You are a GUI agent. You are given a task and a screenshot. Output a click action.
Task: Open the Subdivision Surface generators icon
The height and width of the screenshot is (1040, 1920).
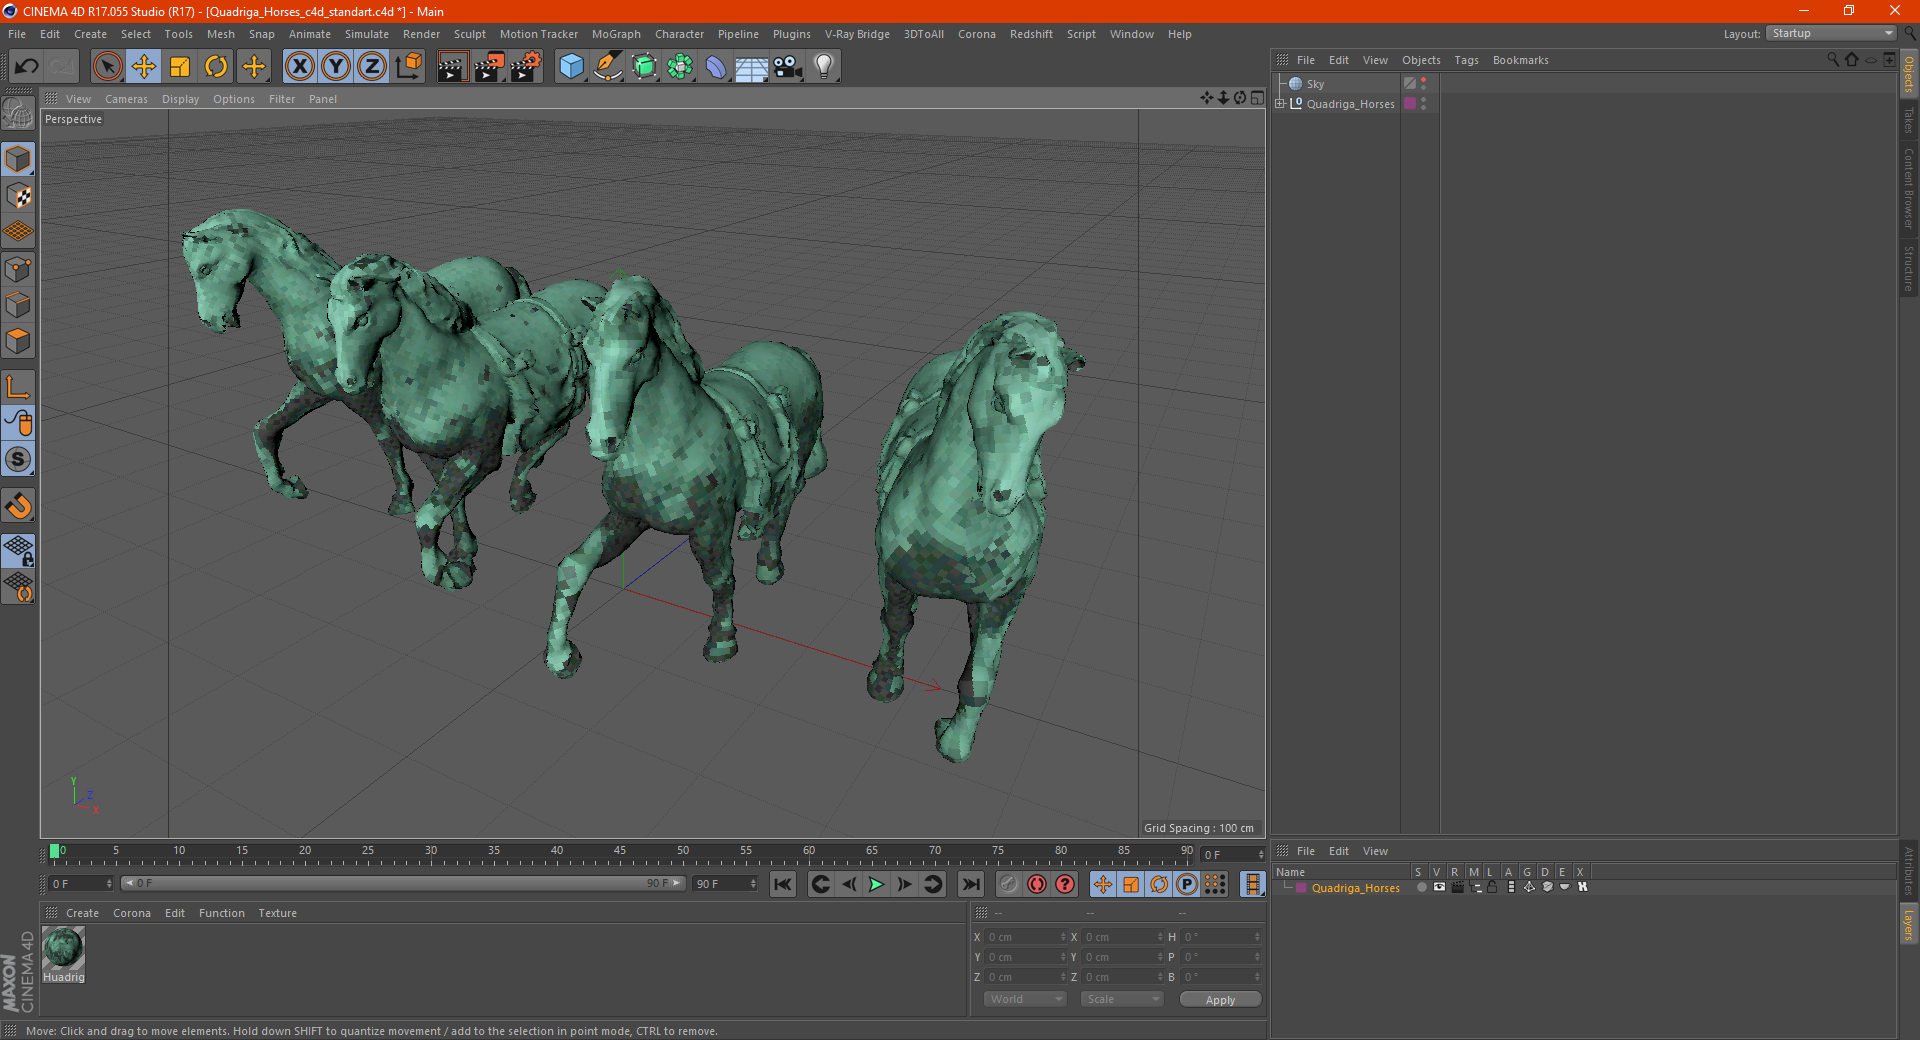click(x=644, y=67)
